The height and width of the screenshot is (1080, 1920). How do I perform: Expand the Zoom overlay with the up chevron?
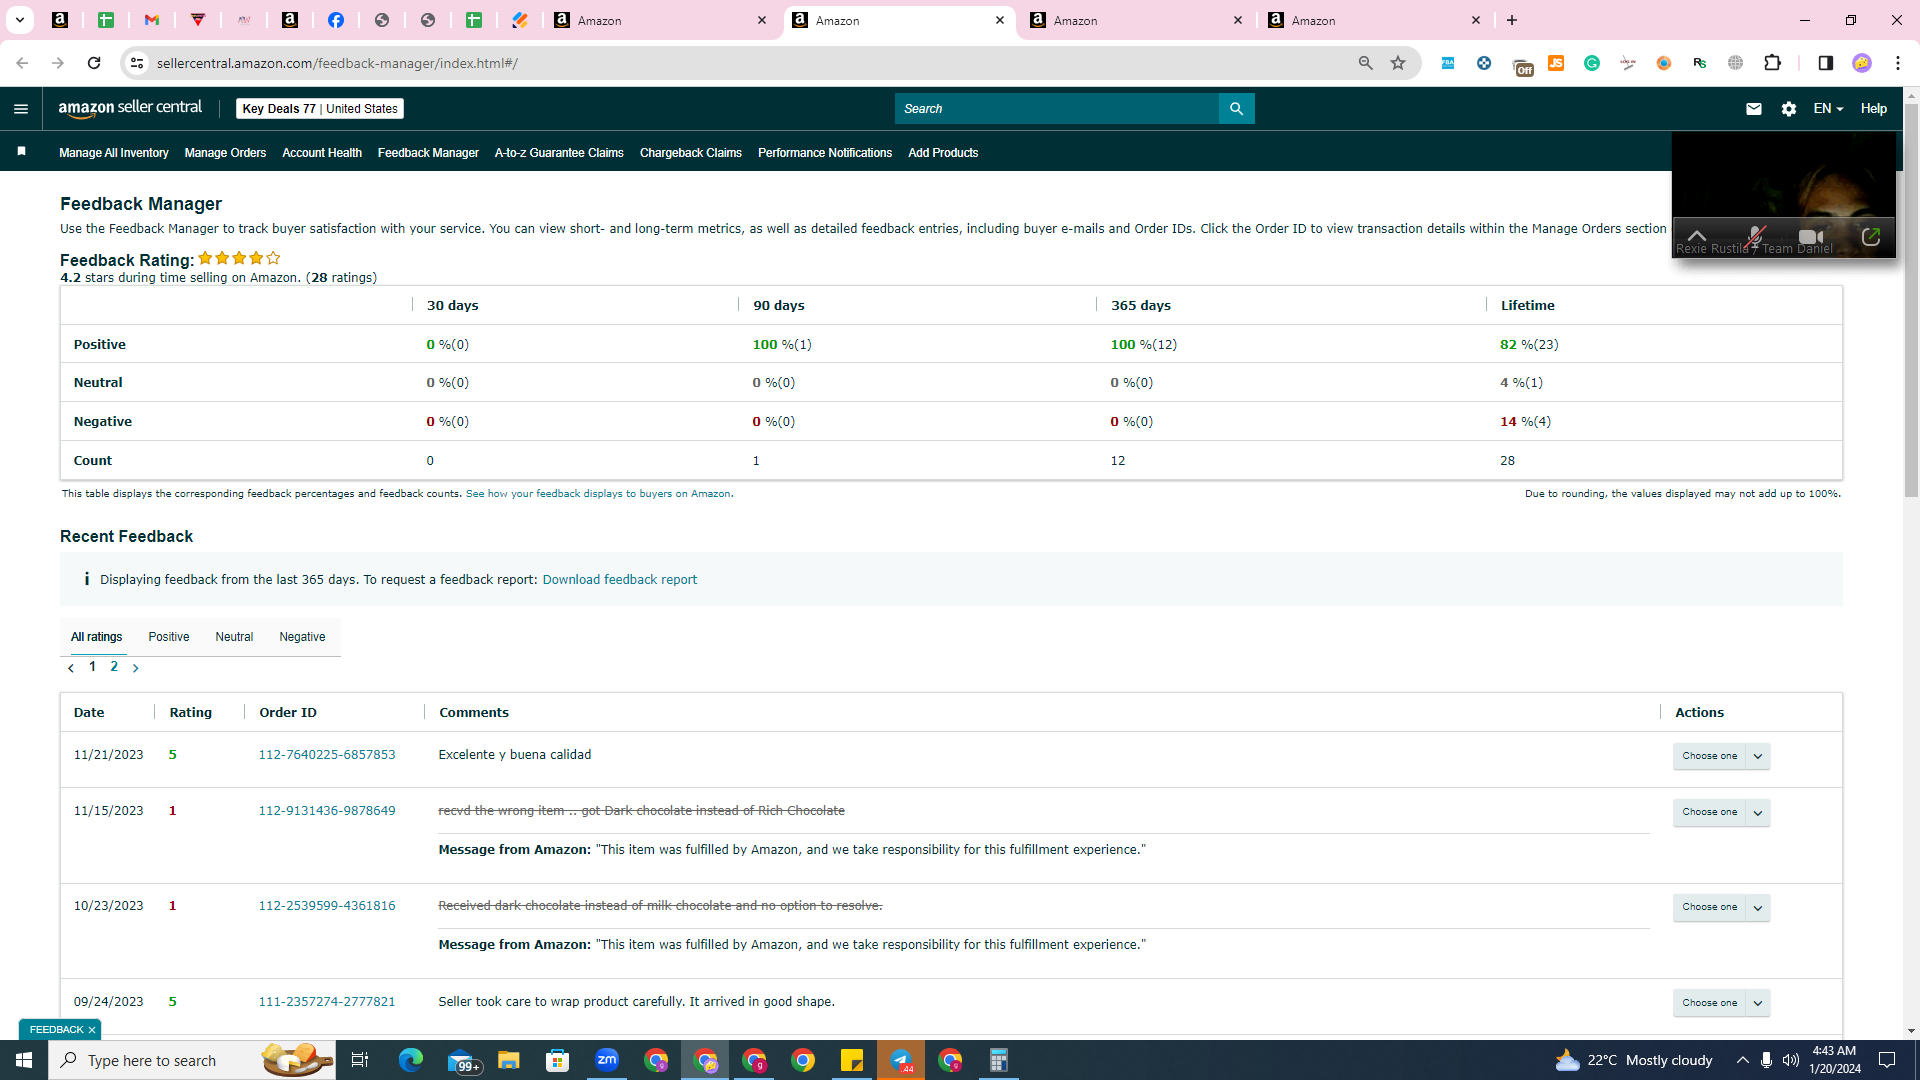pos(1697,236)
